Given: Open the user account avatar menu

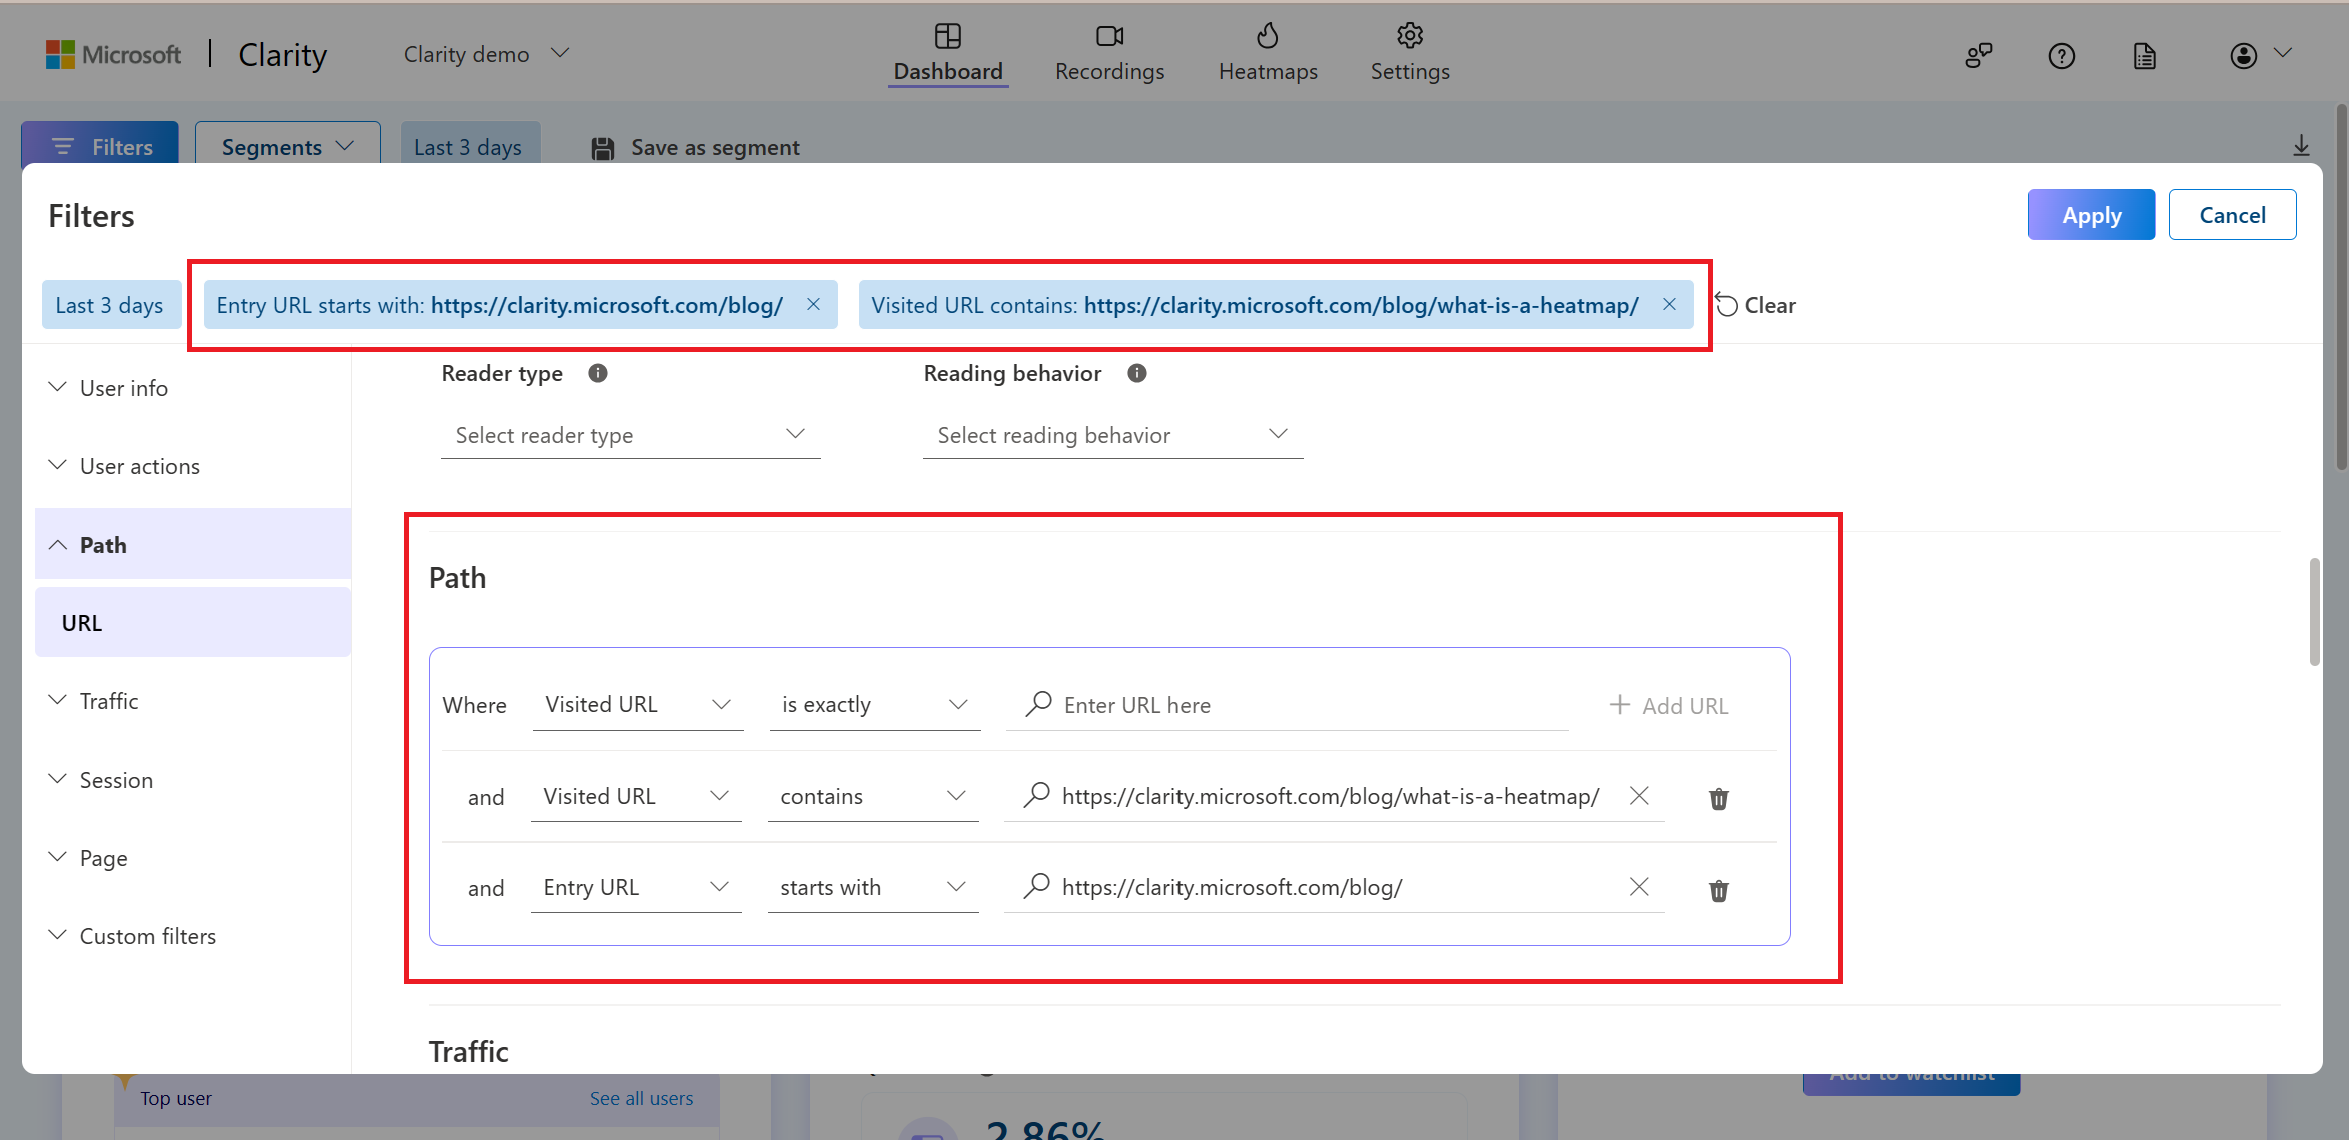Looking at the screenshot, I should tap(2259, 55).
